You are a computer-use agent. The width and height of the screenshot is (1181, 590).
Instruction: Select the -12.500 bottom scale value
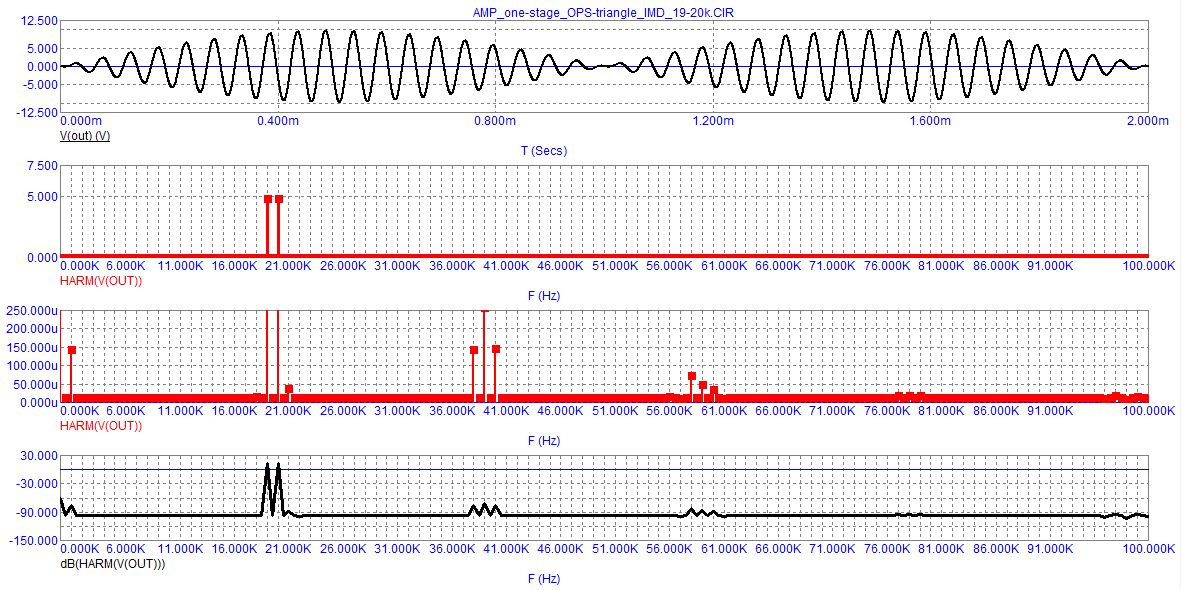(35, 112)
